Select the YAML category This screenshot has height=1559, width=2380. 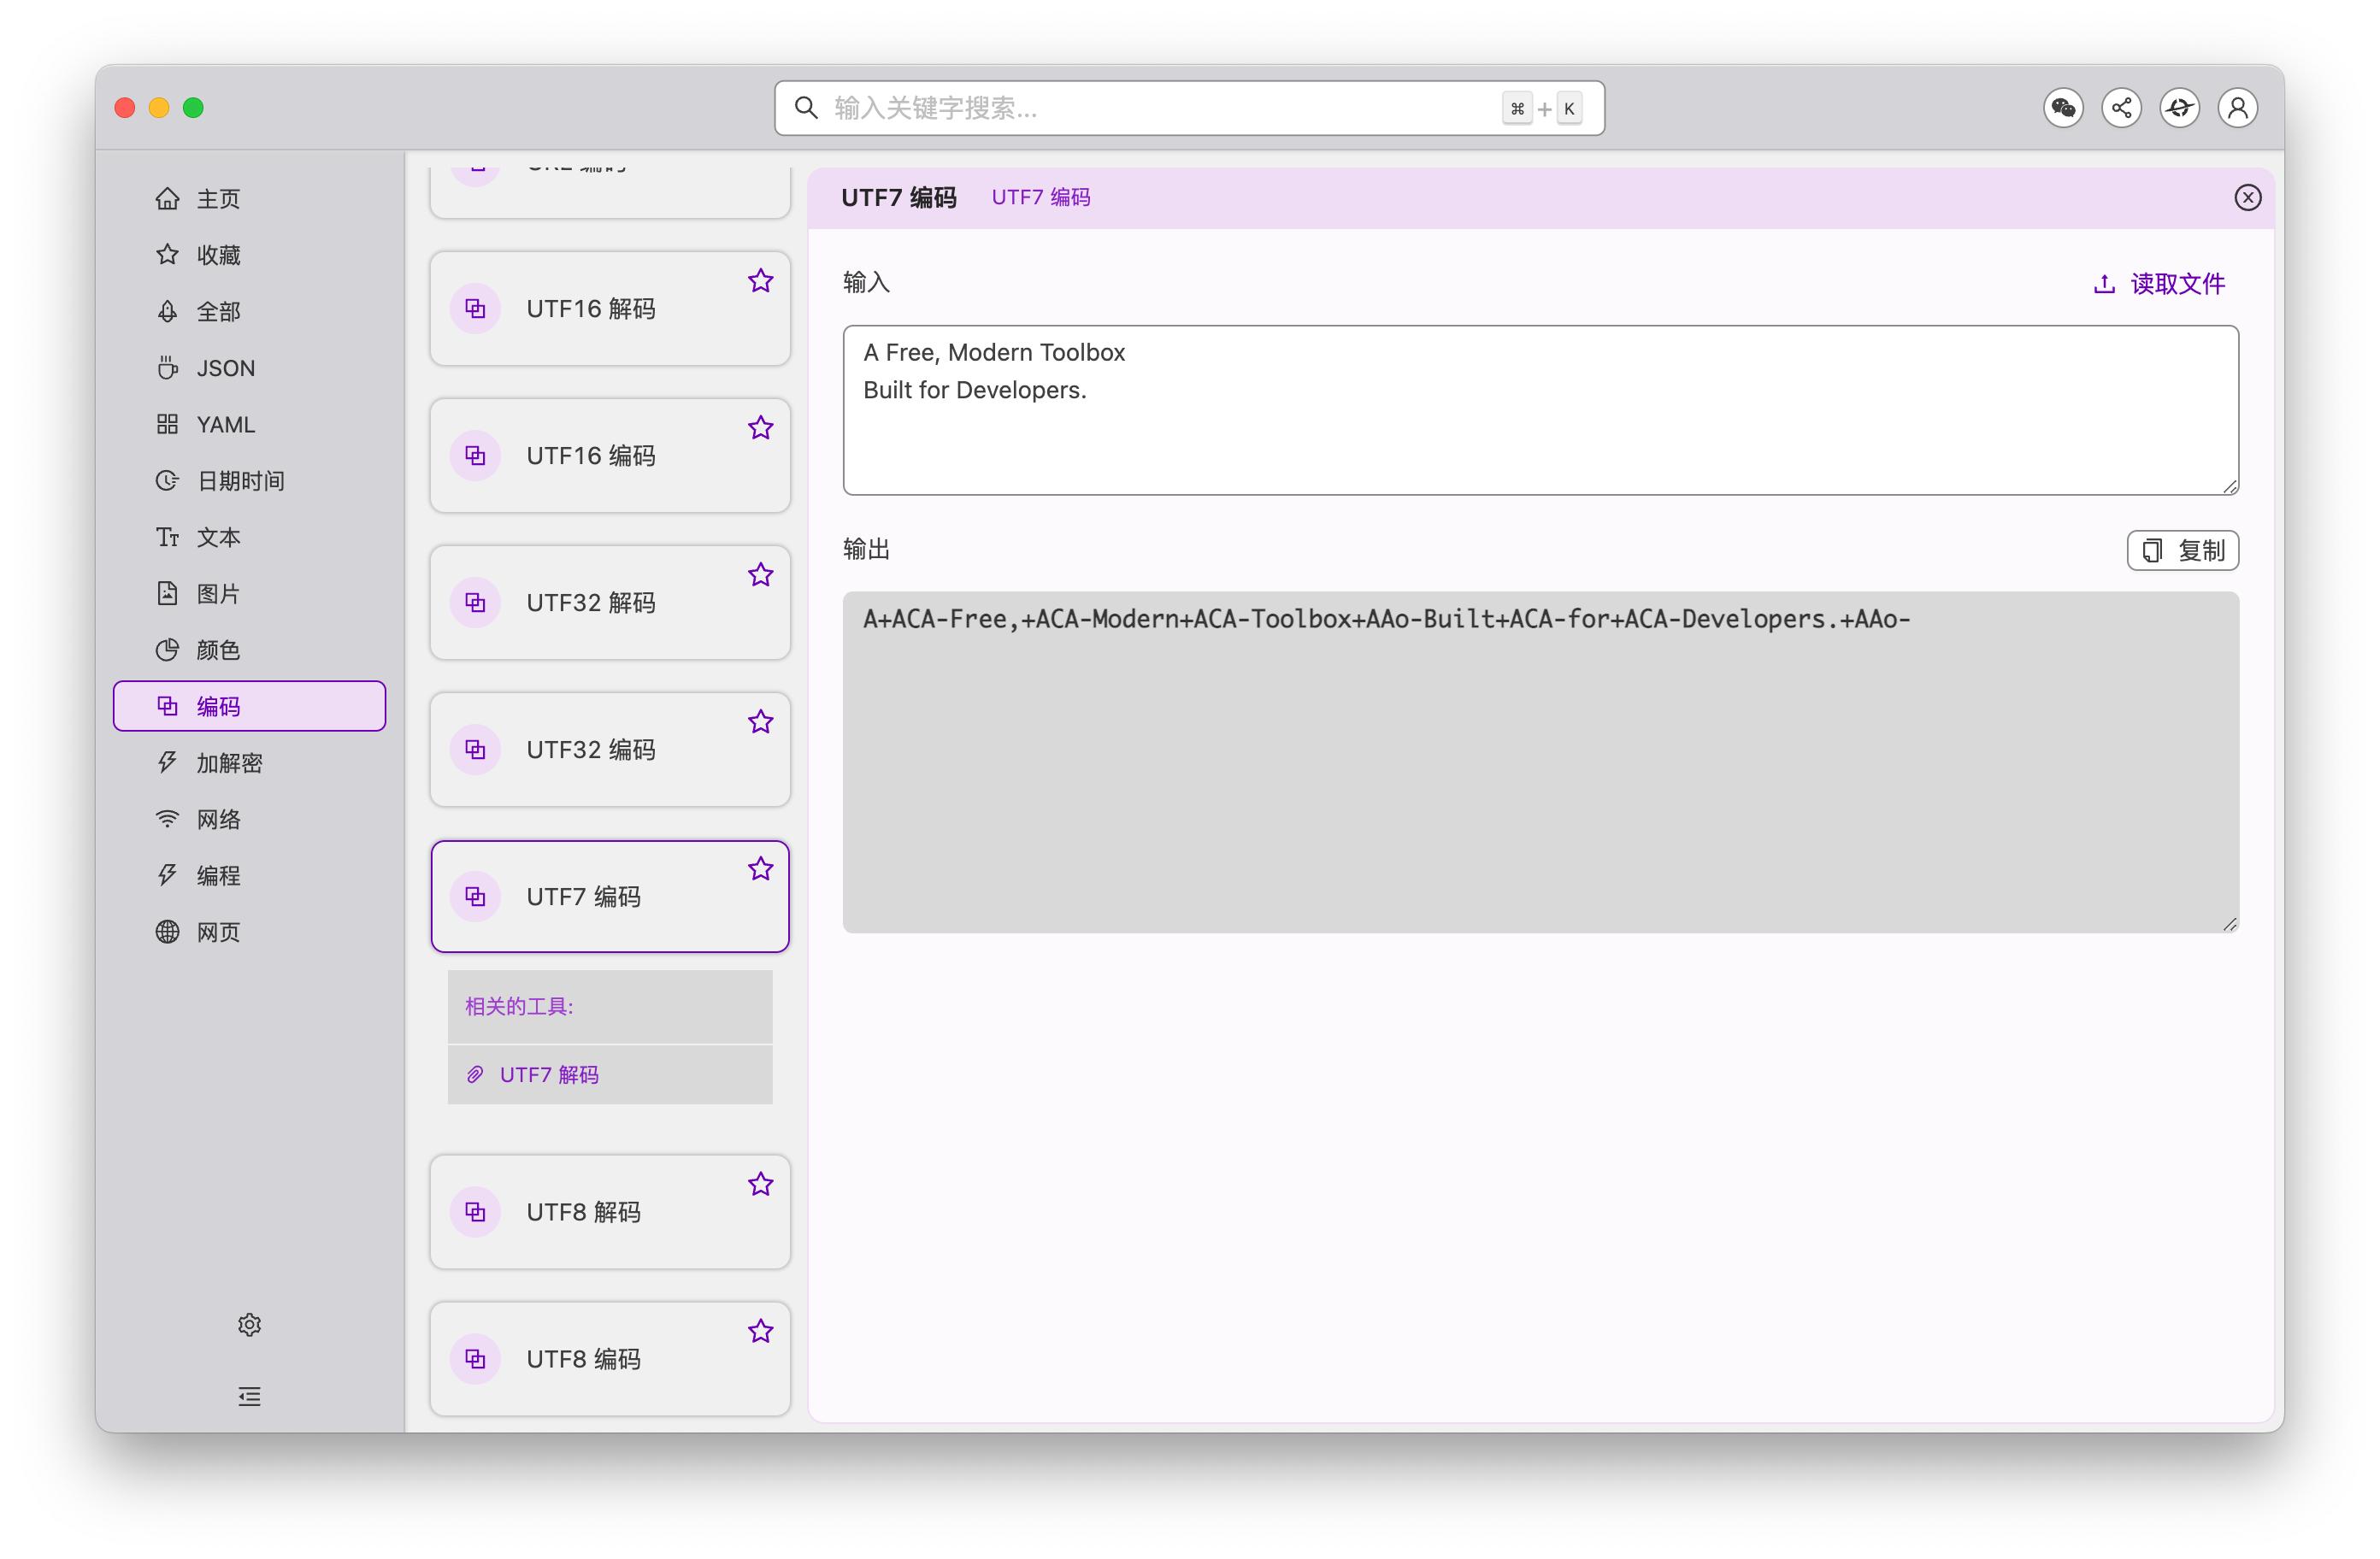coord(249,425)
